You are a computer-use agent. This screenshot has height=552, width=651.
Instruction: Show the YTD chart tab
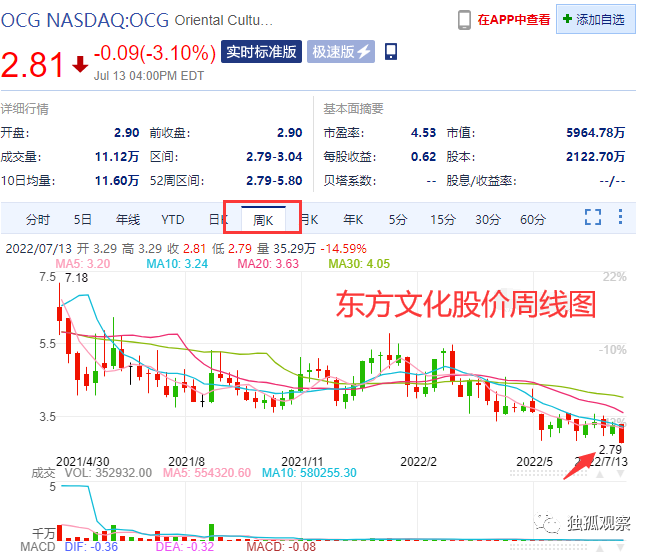173,219
